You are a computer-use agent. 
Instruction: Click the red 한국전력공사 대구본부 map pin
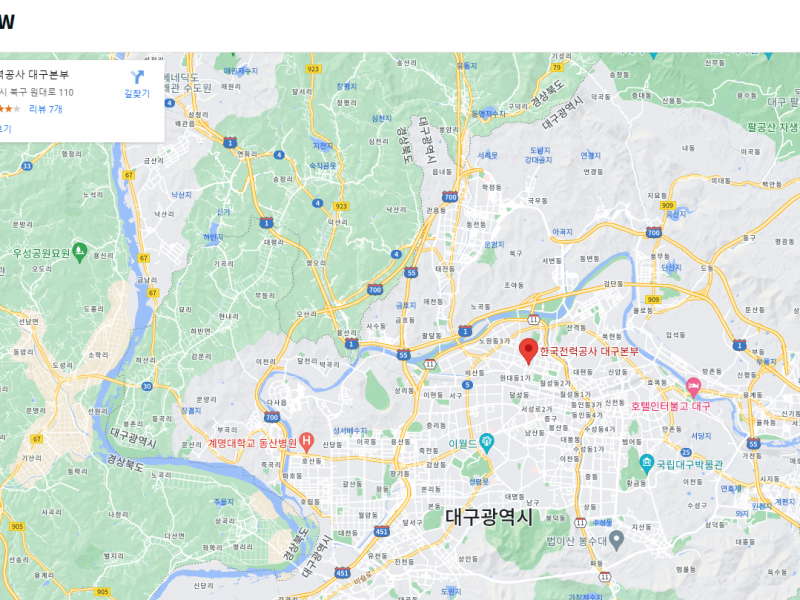click(528, 352)
